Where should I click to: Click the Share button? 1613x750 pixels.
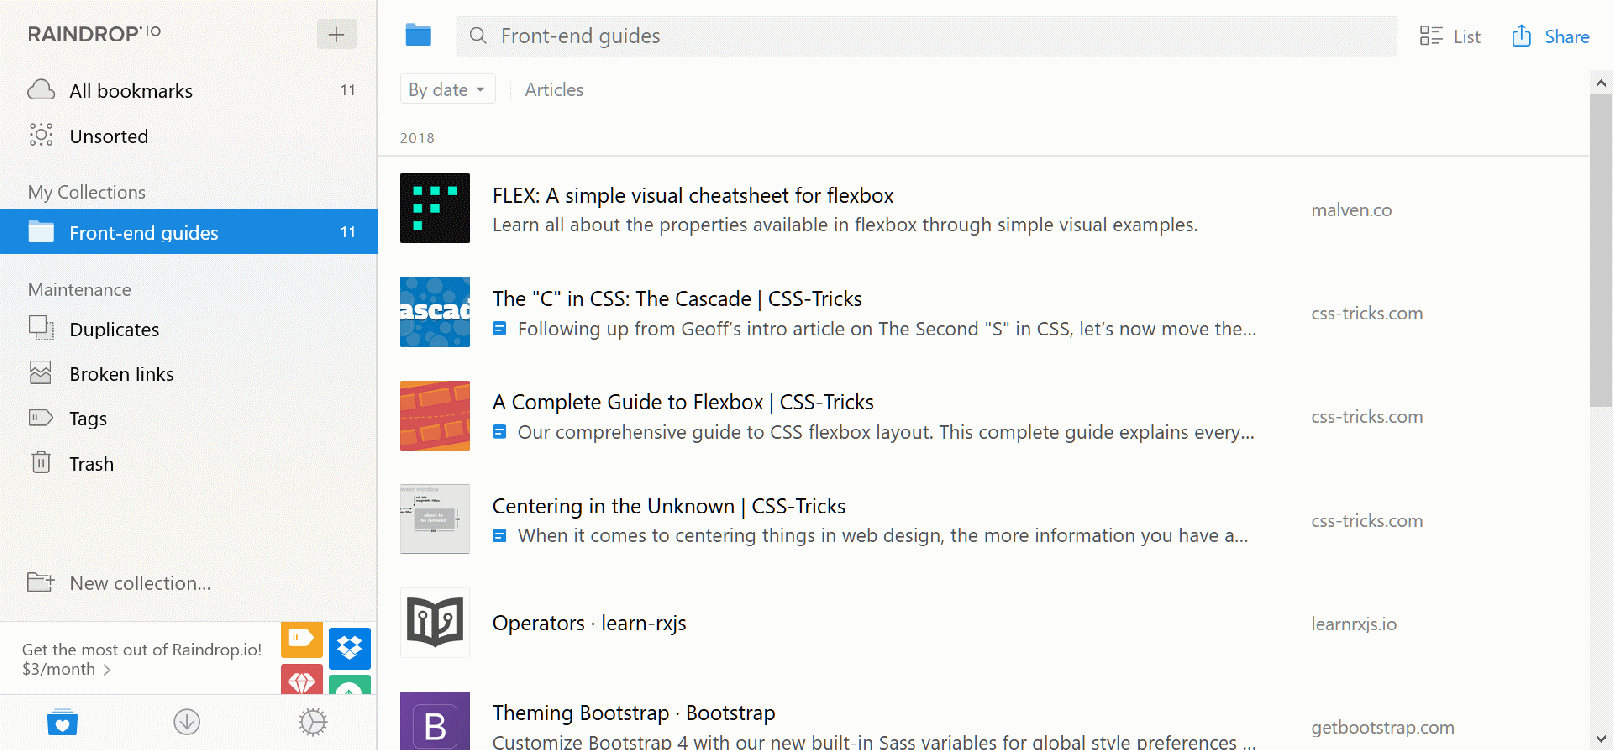pyautogui.click(x=1551, y=36)
